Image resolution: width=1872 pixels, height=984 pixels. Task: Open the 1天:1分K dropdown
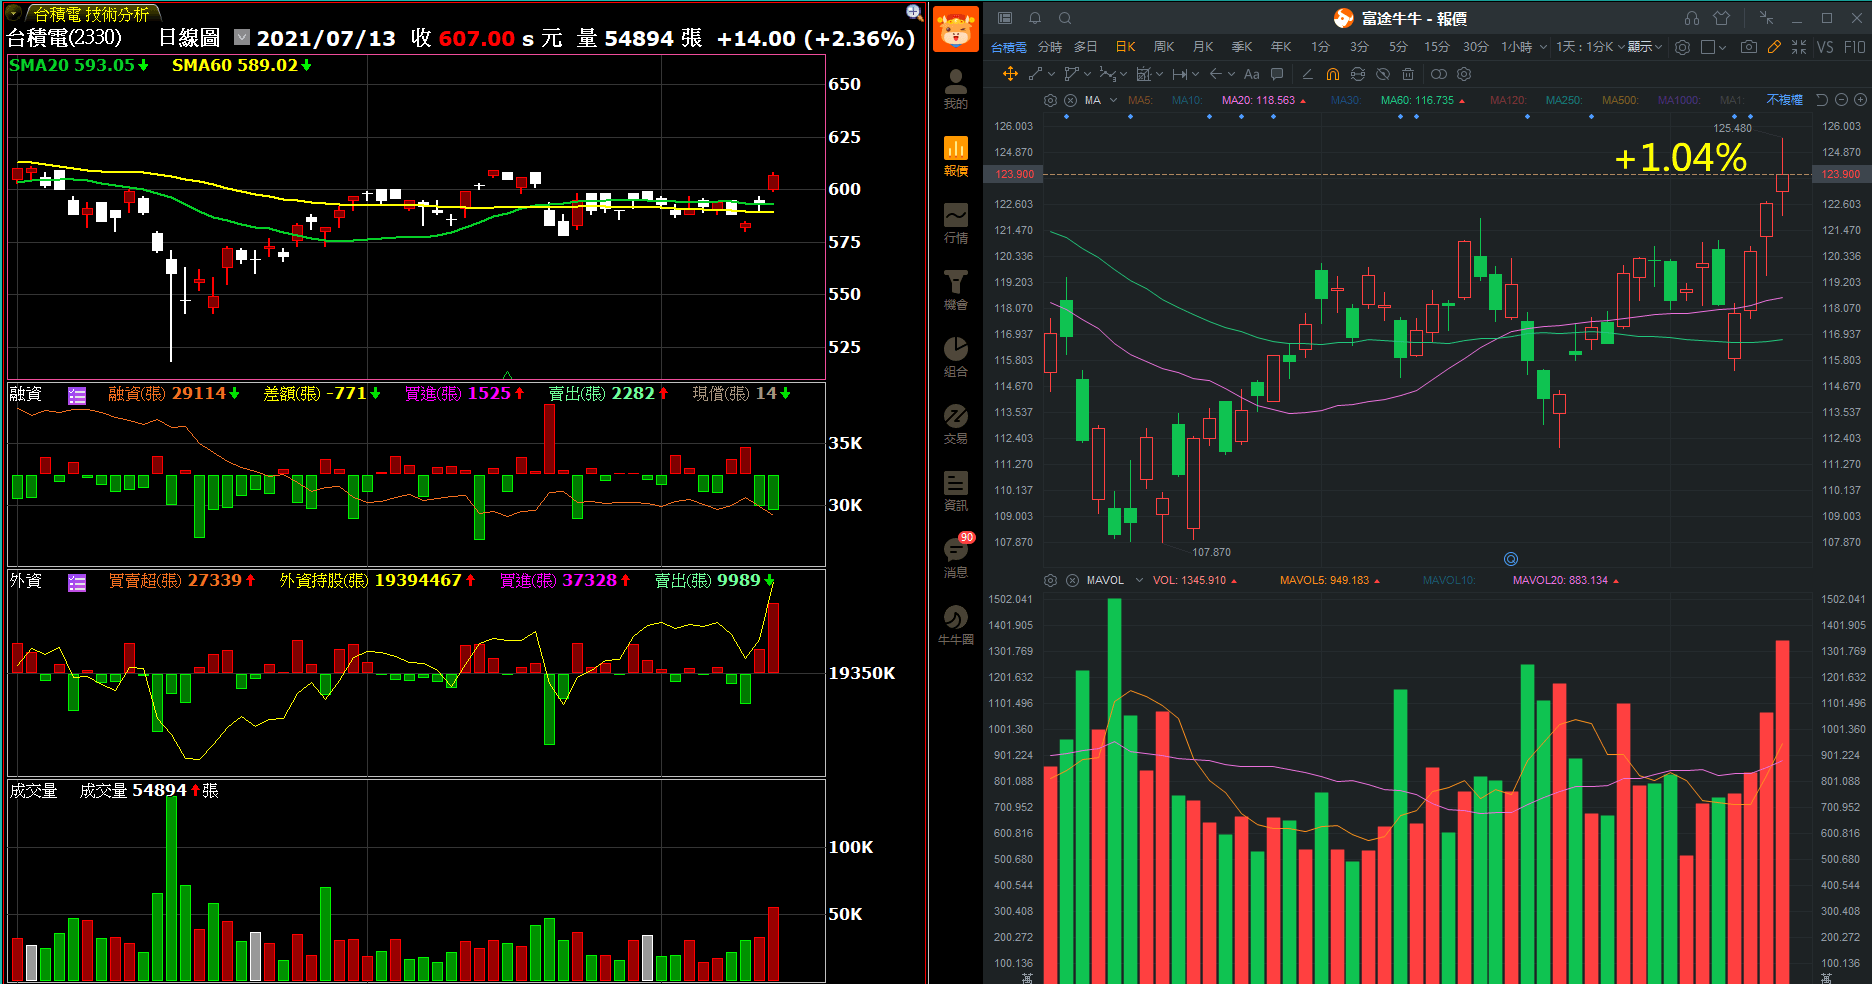1590,47
